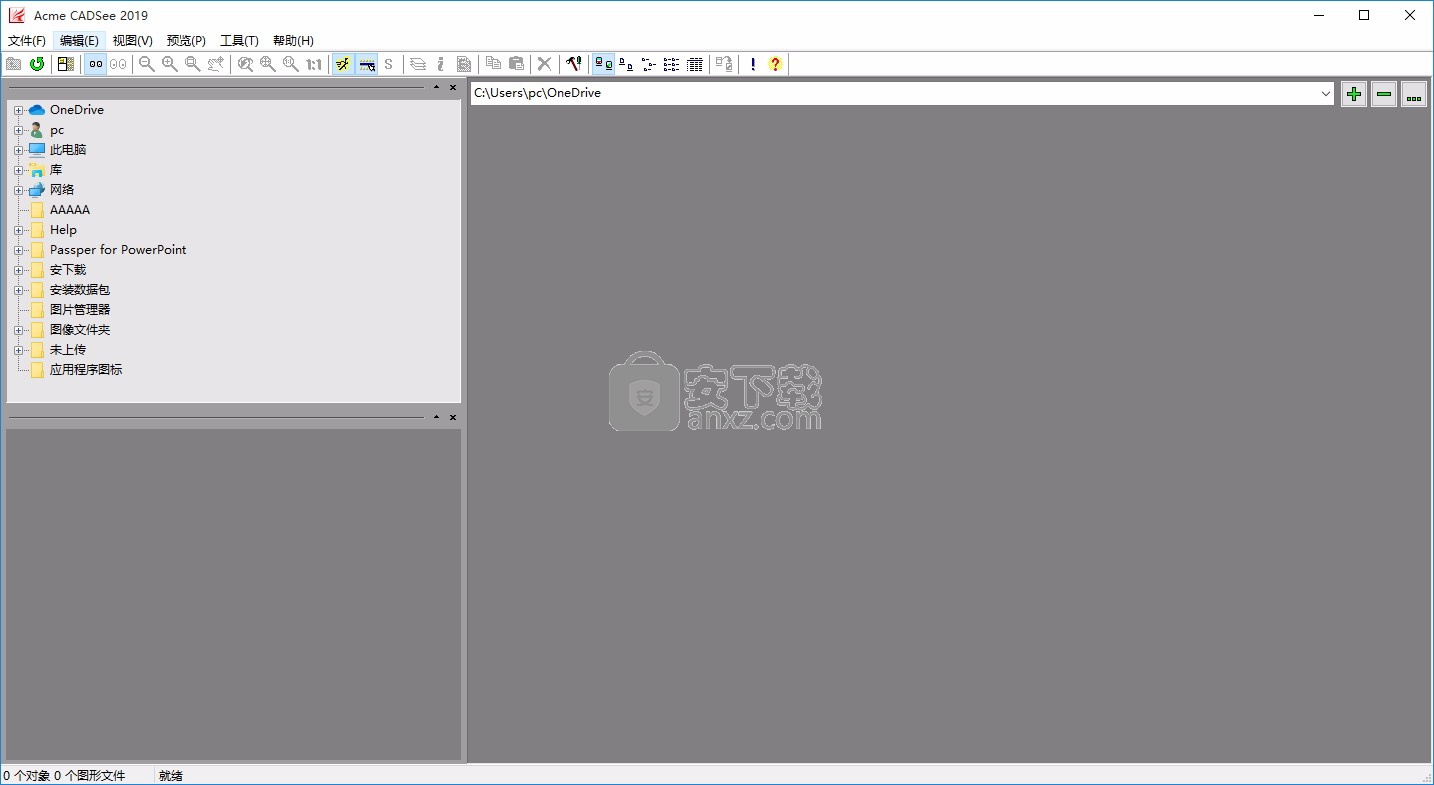
Task: Expand the 网络 tree node
Action: pos(18,190)
